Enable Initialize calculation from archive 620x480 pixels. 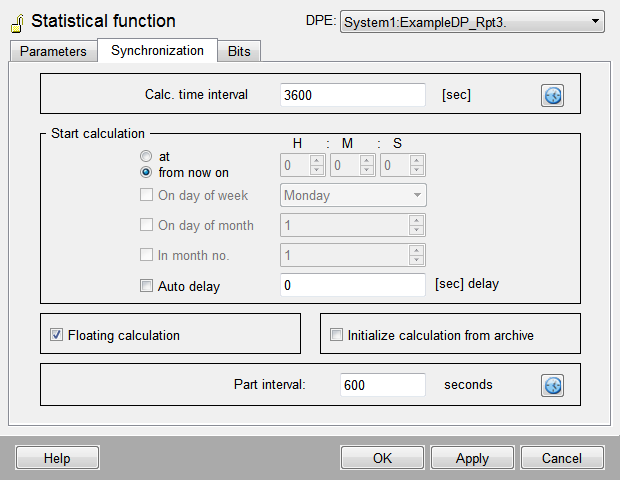[337, 335]
